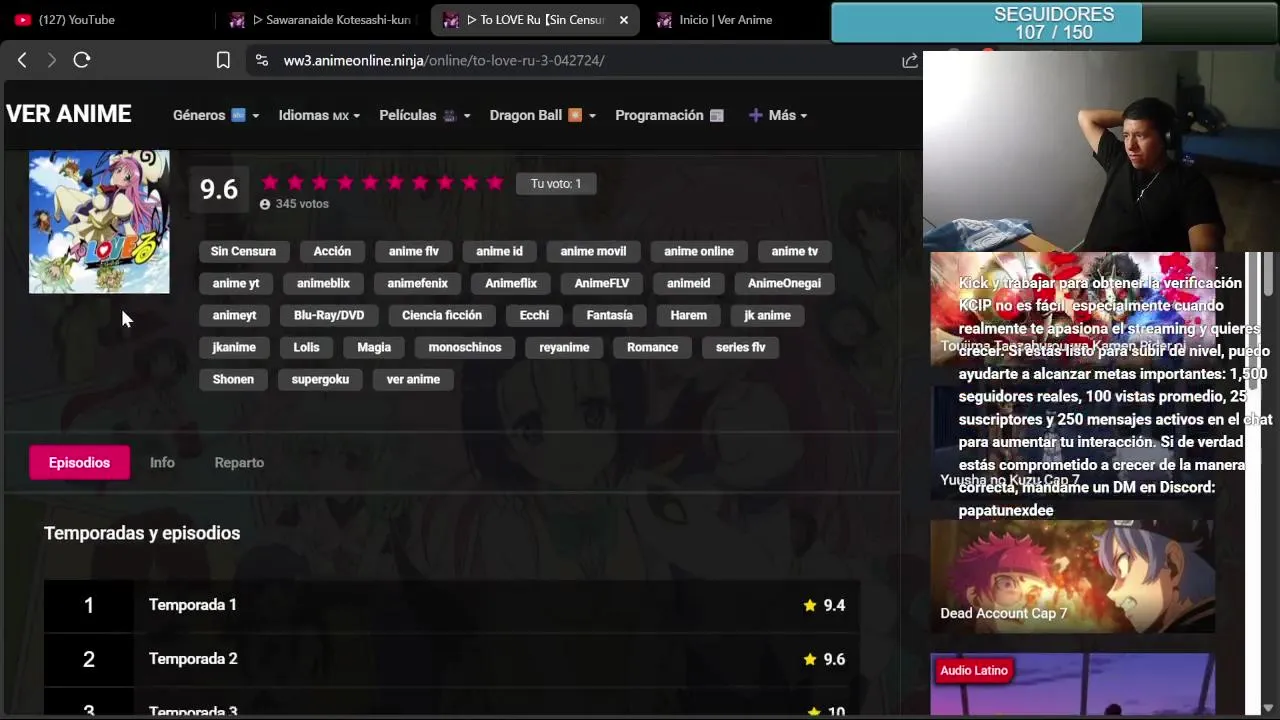The image size is (1280, 720).
Task: Click the Shonen genre tag
Action: click(233, 379)
